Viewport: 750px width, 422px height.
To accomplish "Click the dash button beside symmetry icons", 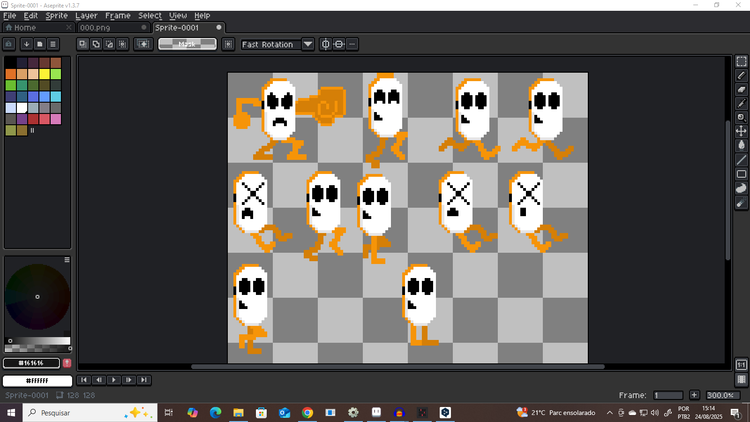I will coord(352,44).
